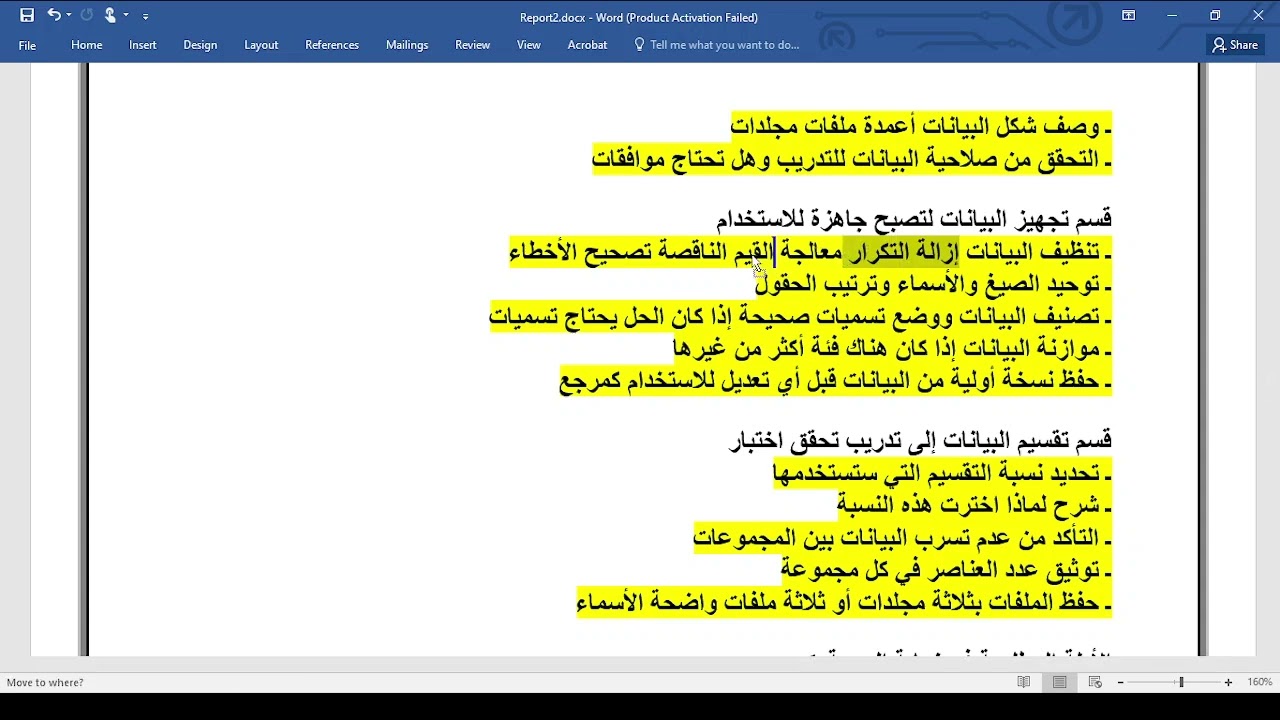Image resolution: width=1280 pixels, height=720 pixels.
Task: Click heading 'قسم تقسيم البيانات إلى تدريب تحقق اختبار'
Action: point(921,441)
